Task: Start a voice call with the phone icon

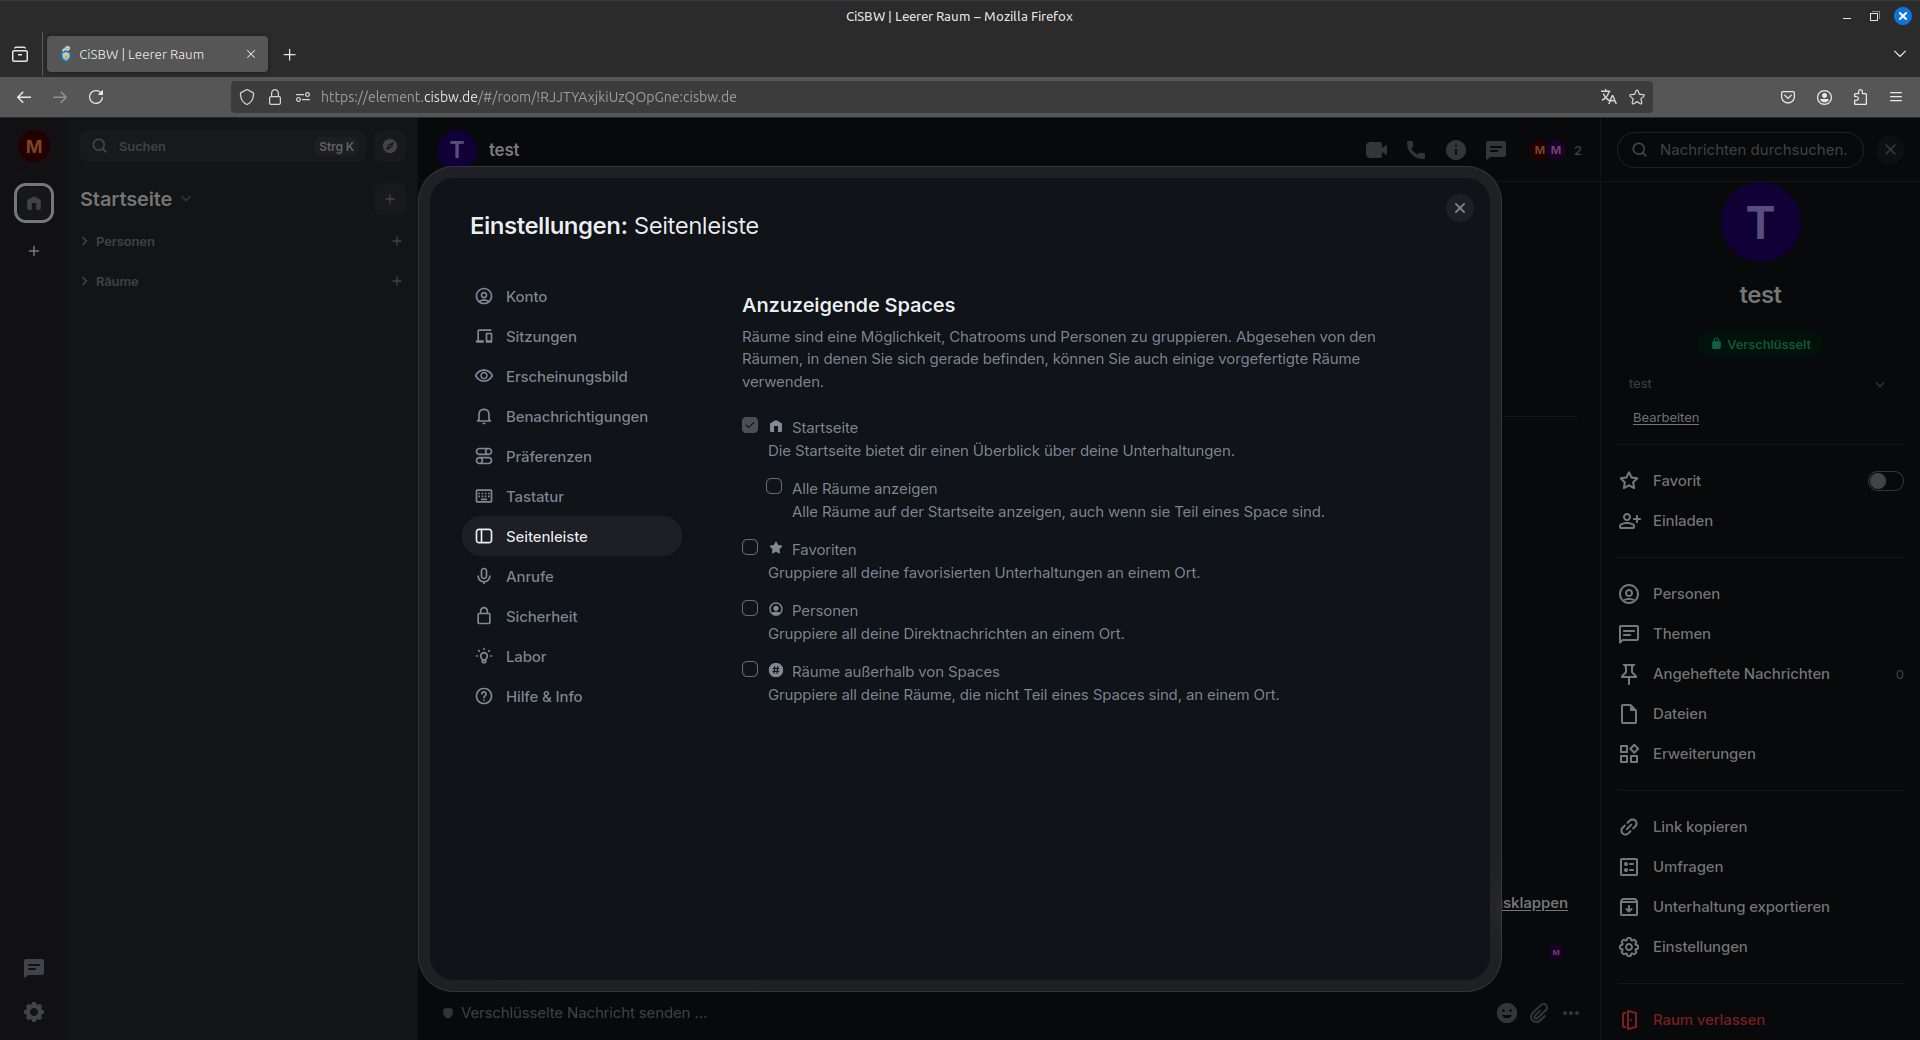Action: tap(1416, 150)
